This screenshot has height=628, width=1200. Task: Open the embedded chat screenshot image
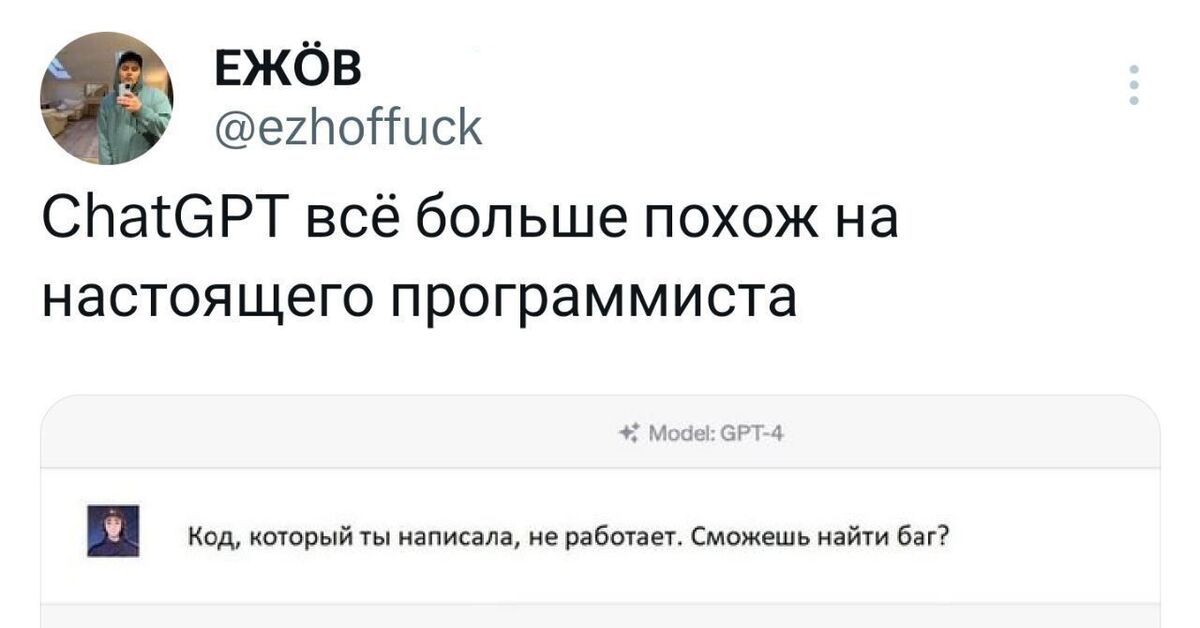point(600,510)
